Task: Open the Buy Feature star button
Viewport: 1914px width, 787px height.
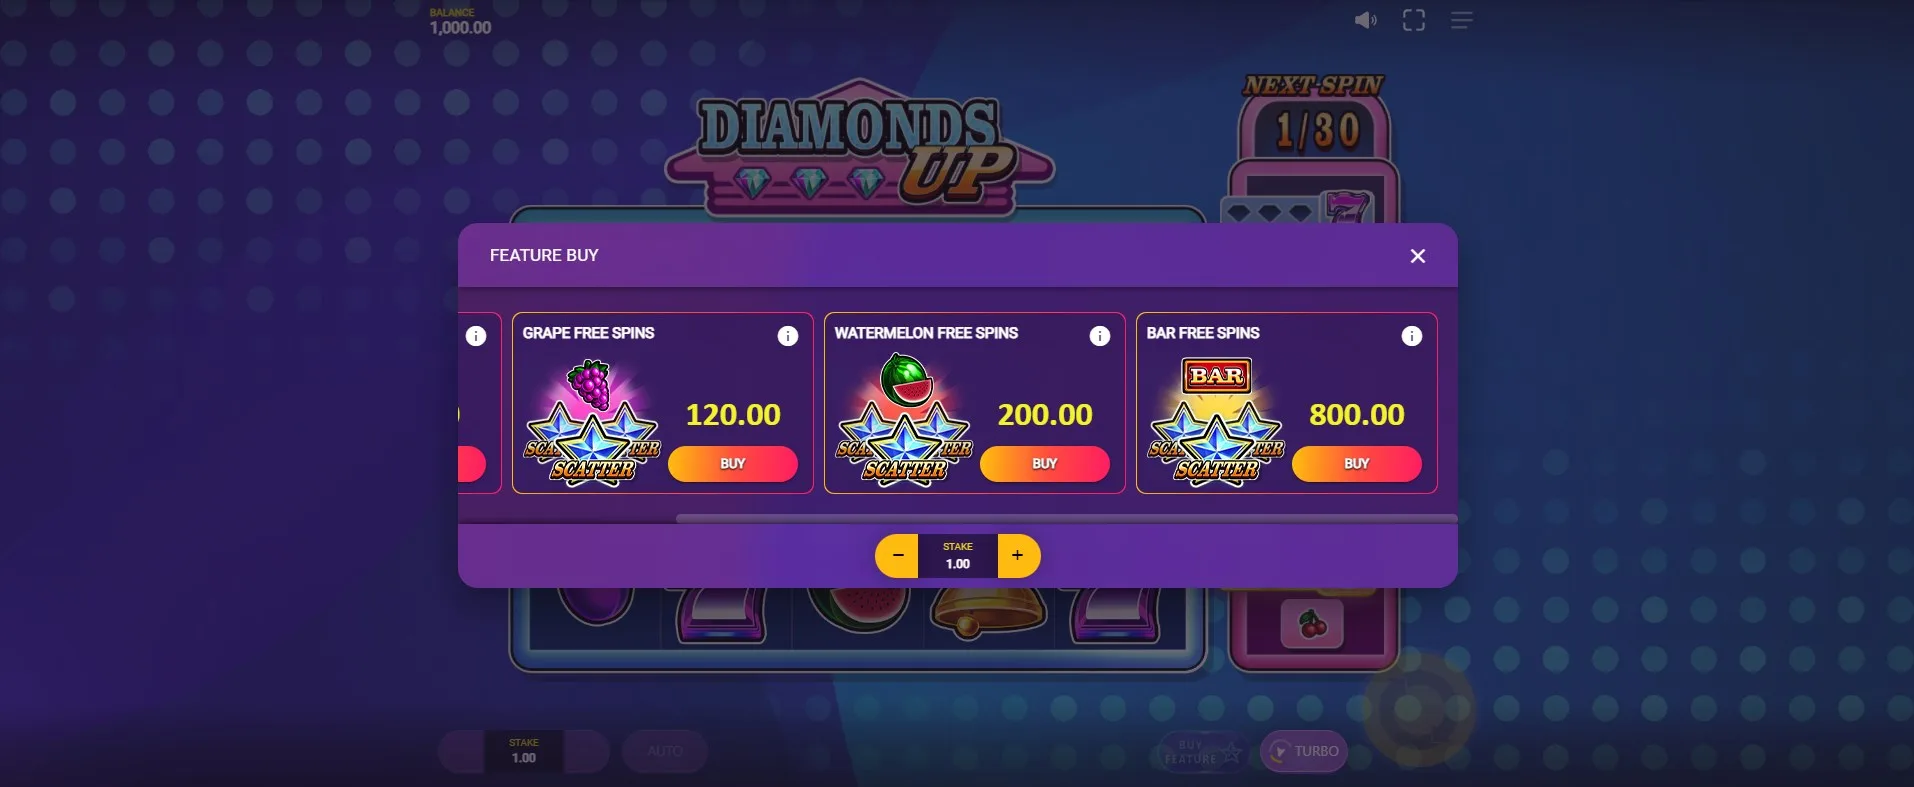Action: click(x=1203, y=752)
